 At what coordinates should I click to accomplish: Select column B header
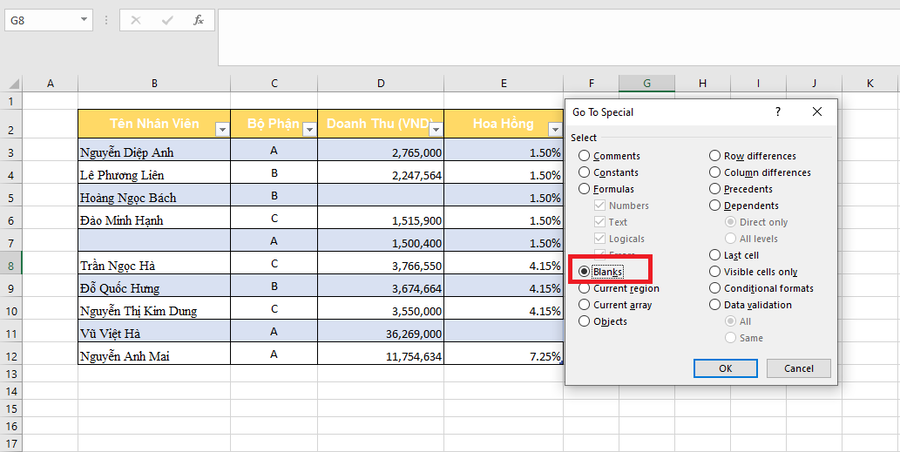154,84
